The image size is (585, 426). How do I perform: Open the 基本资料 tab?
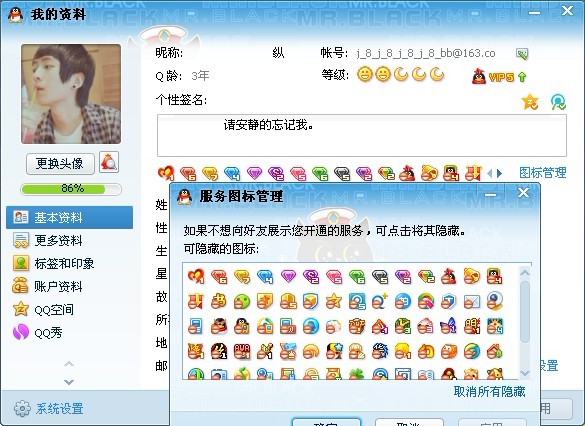(x=69, y=217)
